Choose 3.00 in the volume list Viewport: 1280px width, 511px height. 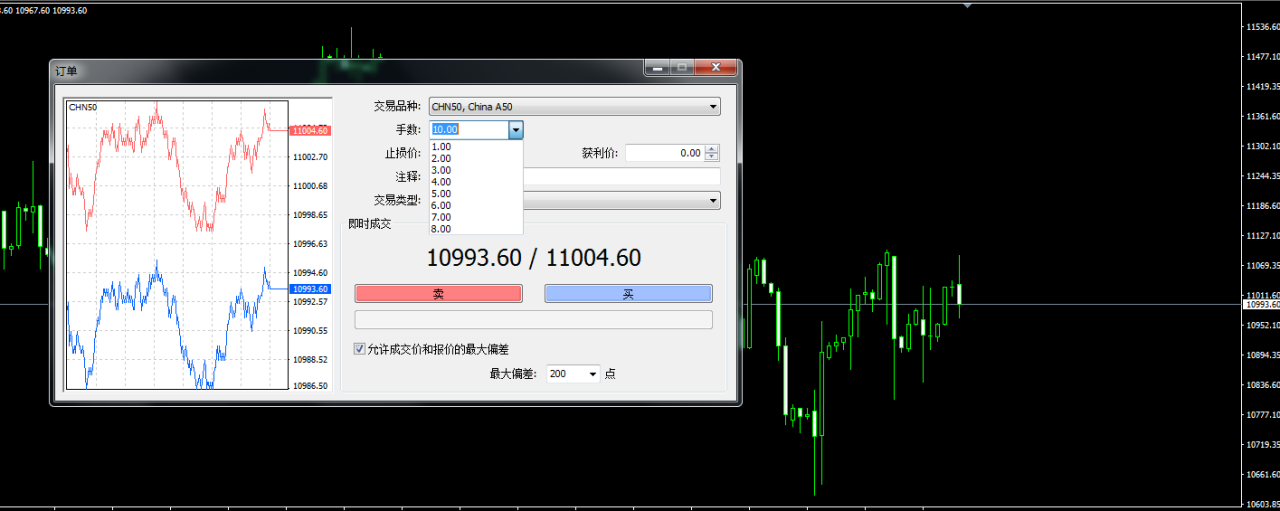click(441, 170)
